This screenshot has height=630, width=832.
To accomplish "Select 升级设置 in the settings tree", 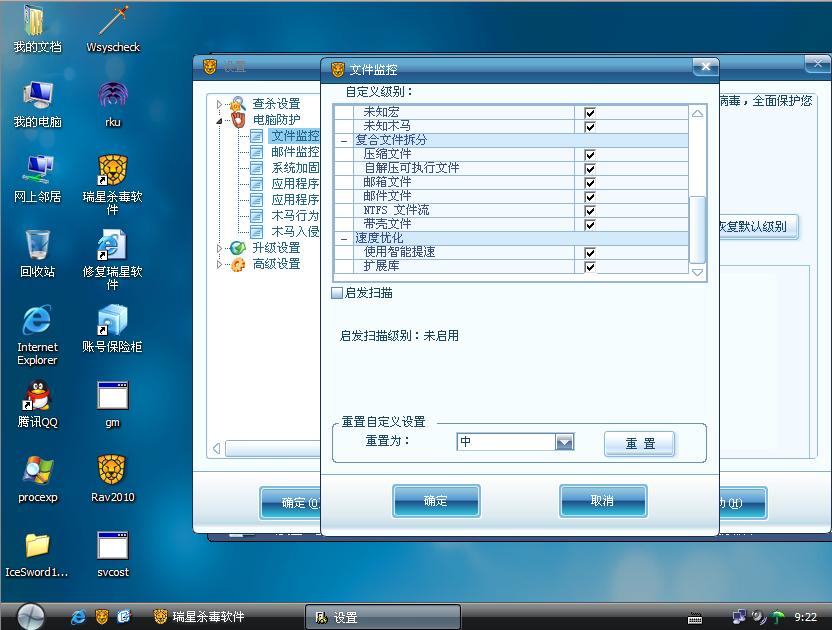I will (x=275, y=248).
